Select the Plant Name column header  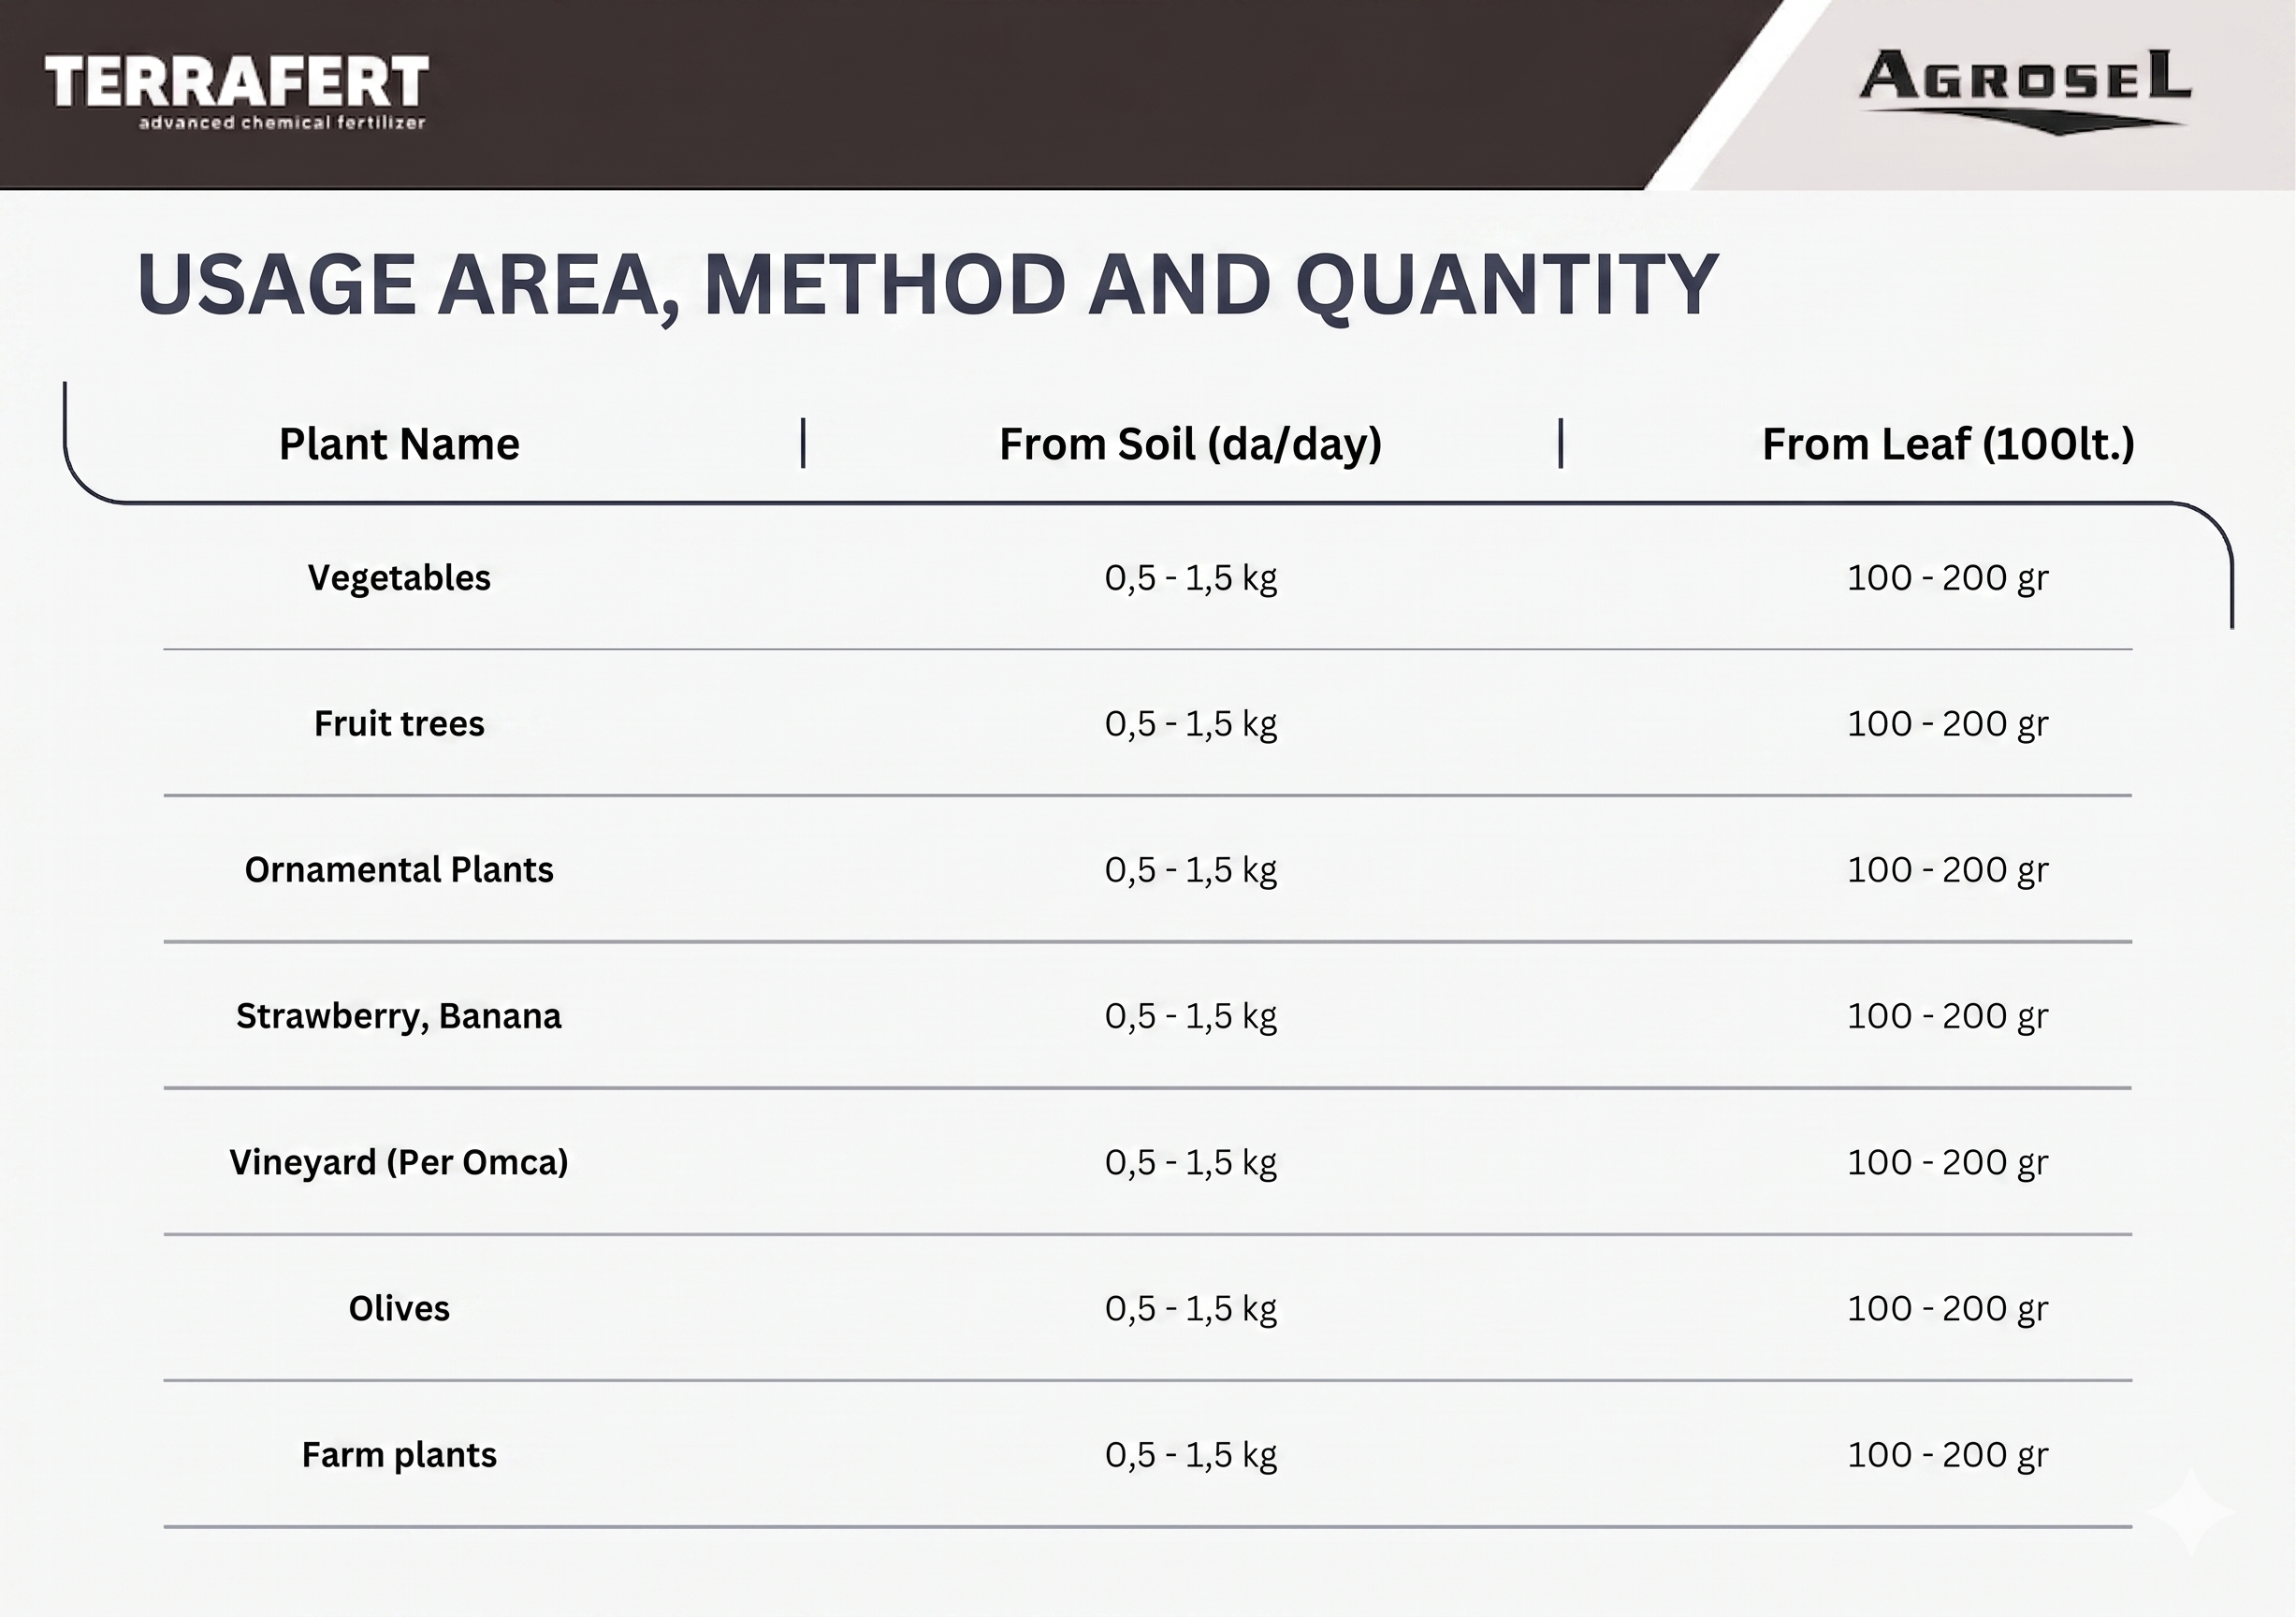coord(399,444)
